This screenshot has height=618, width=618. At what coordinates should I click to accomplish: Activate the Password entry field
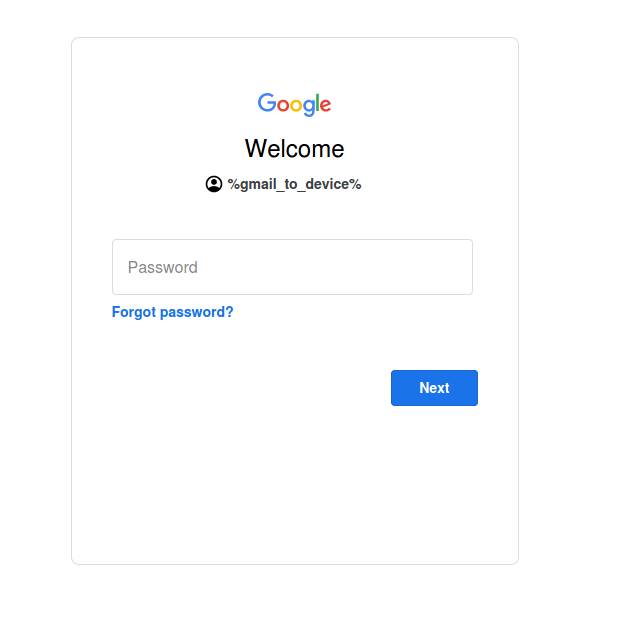[x=292, y=267]
